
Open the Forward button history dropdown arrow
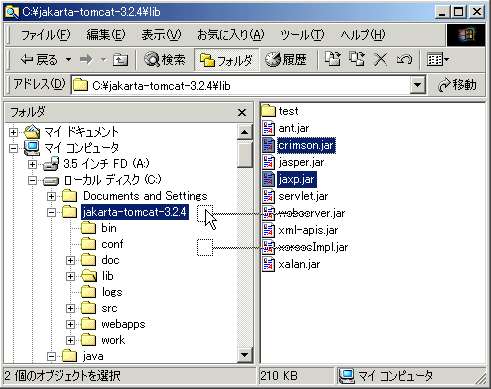[103, 60]
